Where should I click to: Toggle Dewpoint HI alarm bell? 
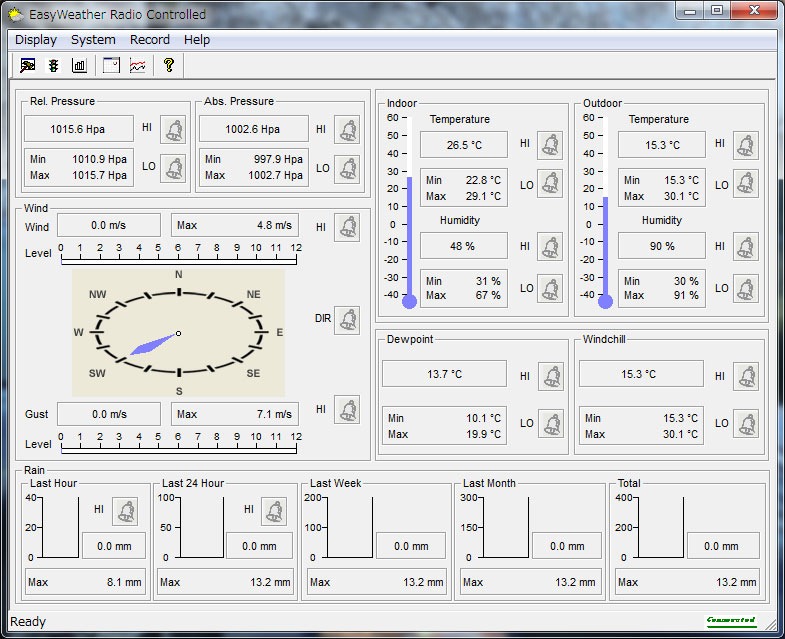tap(551, 377)
